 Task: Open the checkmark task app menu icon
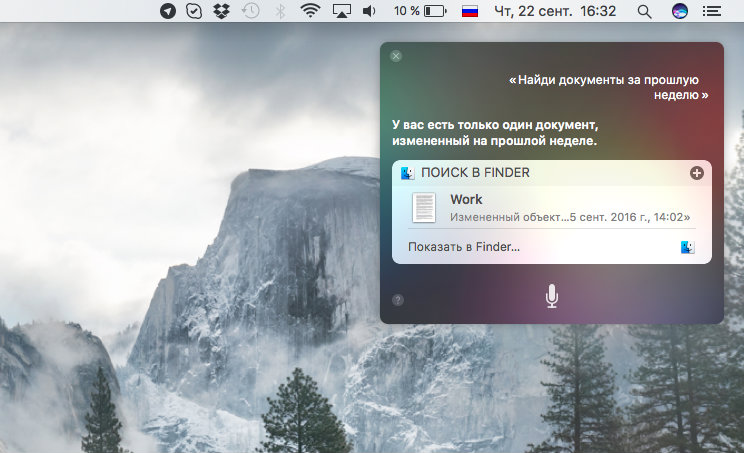pyautogui.click(x=194, y=11)
